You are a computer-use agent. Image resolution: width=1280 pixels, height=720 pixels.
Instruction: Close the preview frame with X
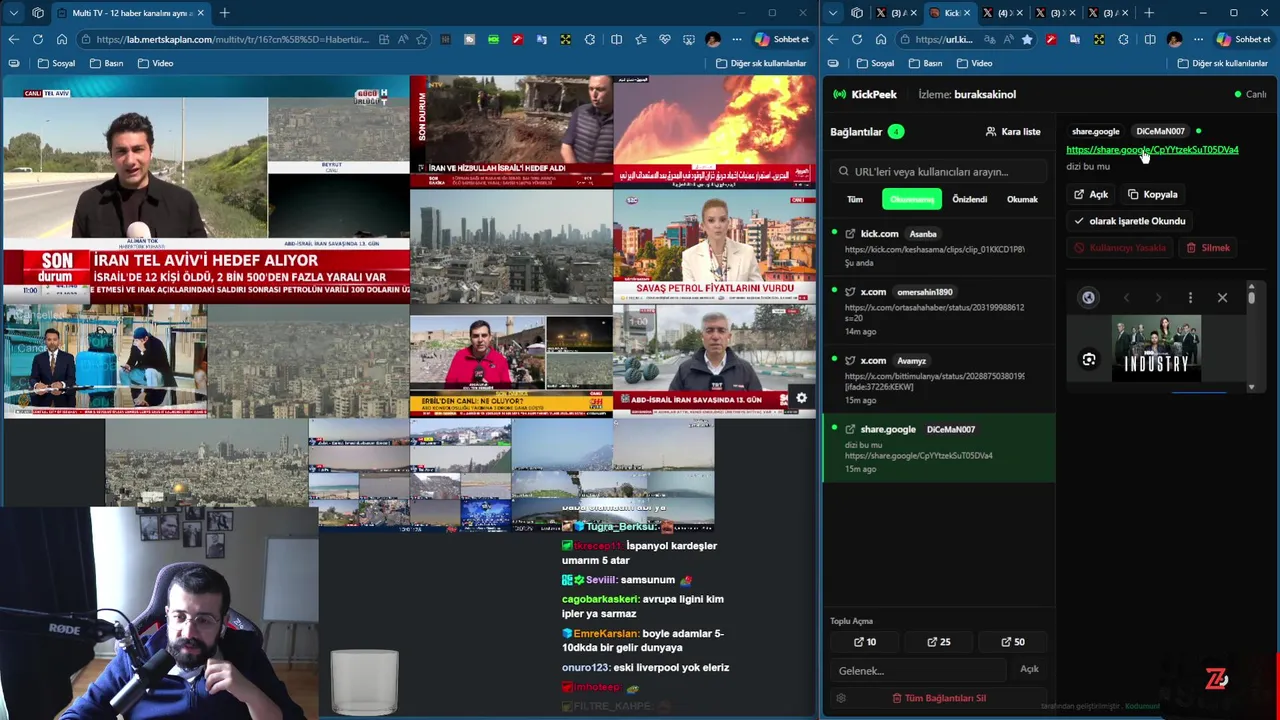click(x=1222, y=297)
